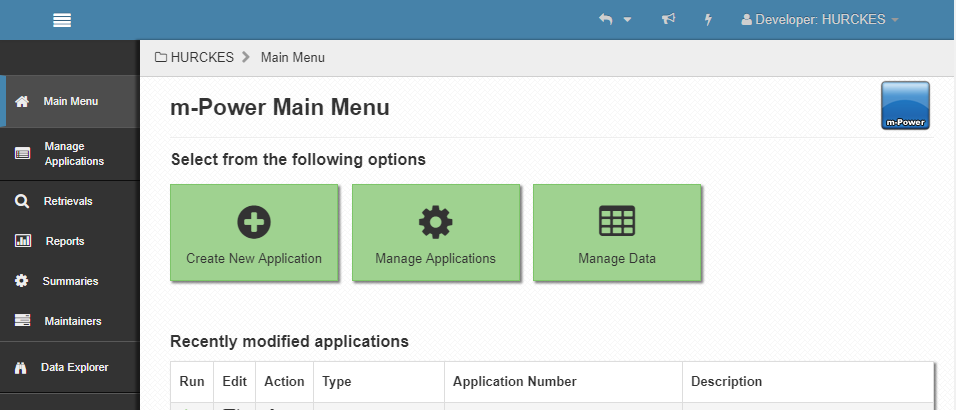Viewport: 956px width, 410px height.
Task: Click the Description column header
Action: pos(808,381)
